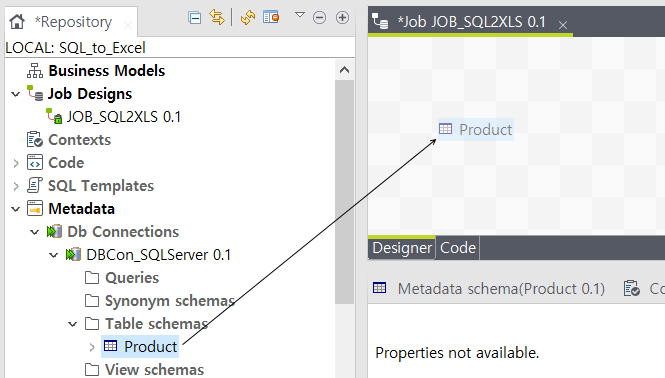Click the 'Properties not available.' text
Screen dimensions: 665x378
[457, 353]
